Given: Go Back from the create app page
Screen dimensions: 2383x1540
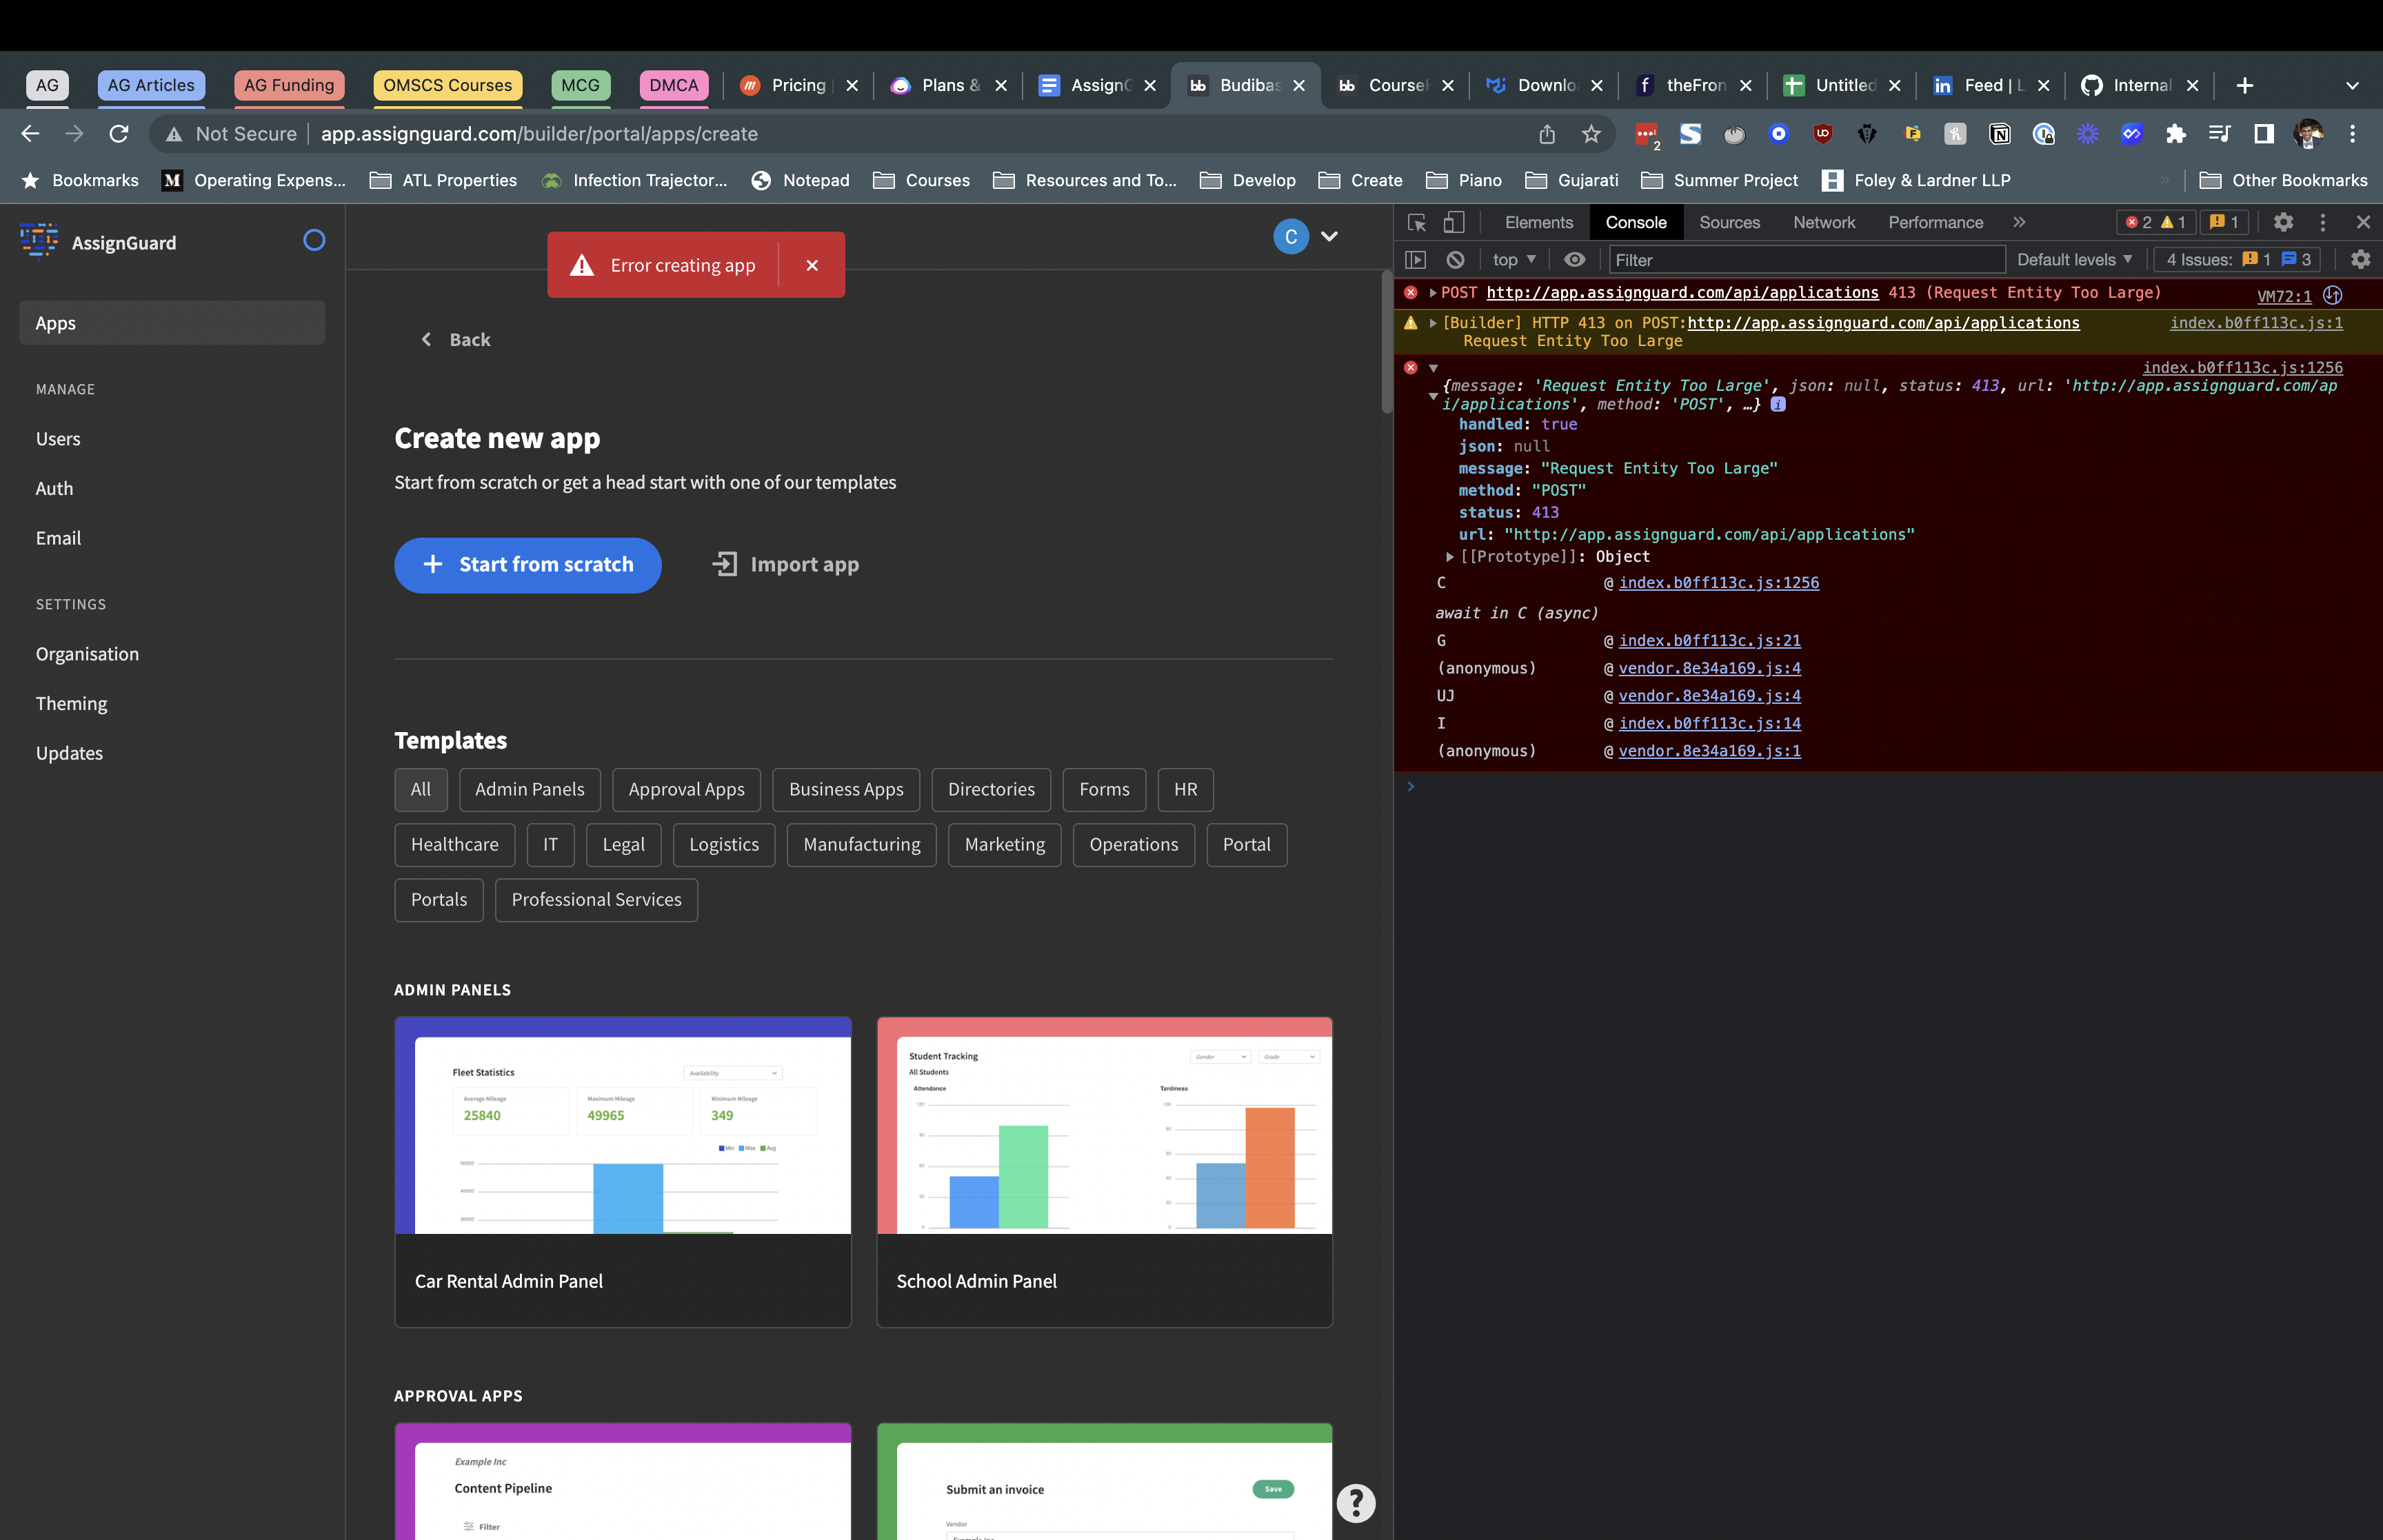Looking at the screenshot, I should tap(455, 340).
